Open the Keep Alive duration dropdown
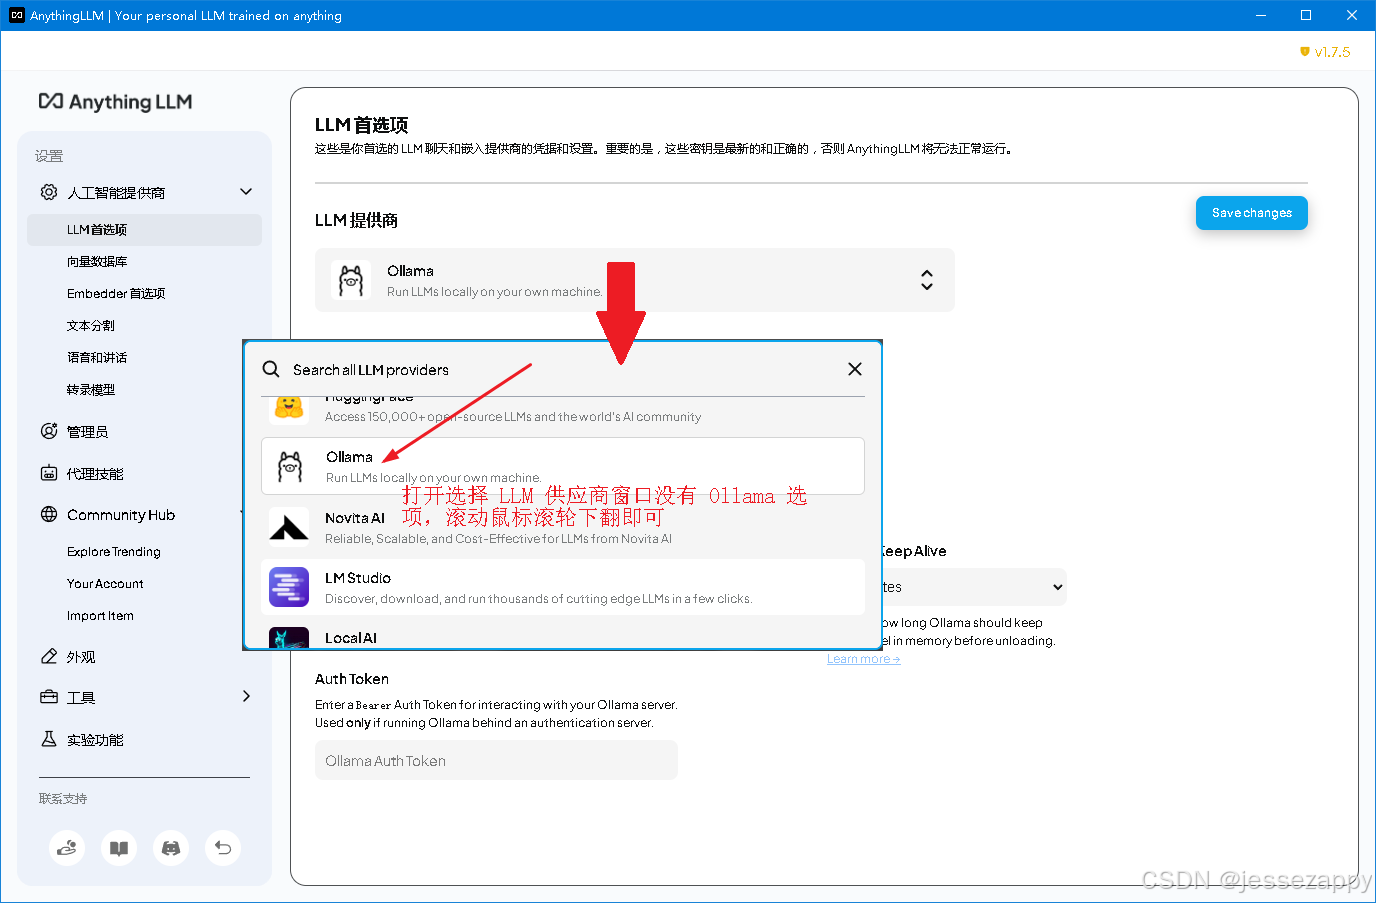 pyautogui.click(x=974, y=587)
